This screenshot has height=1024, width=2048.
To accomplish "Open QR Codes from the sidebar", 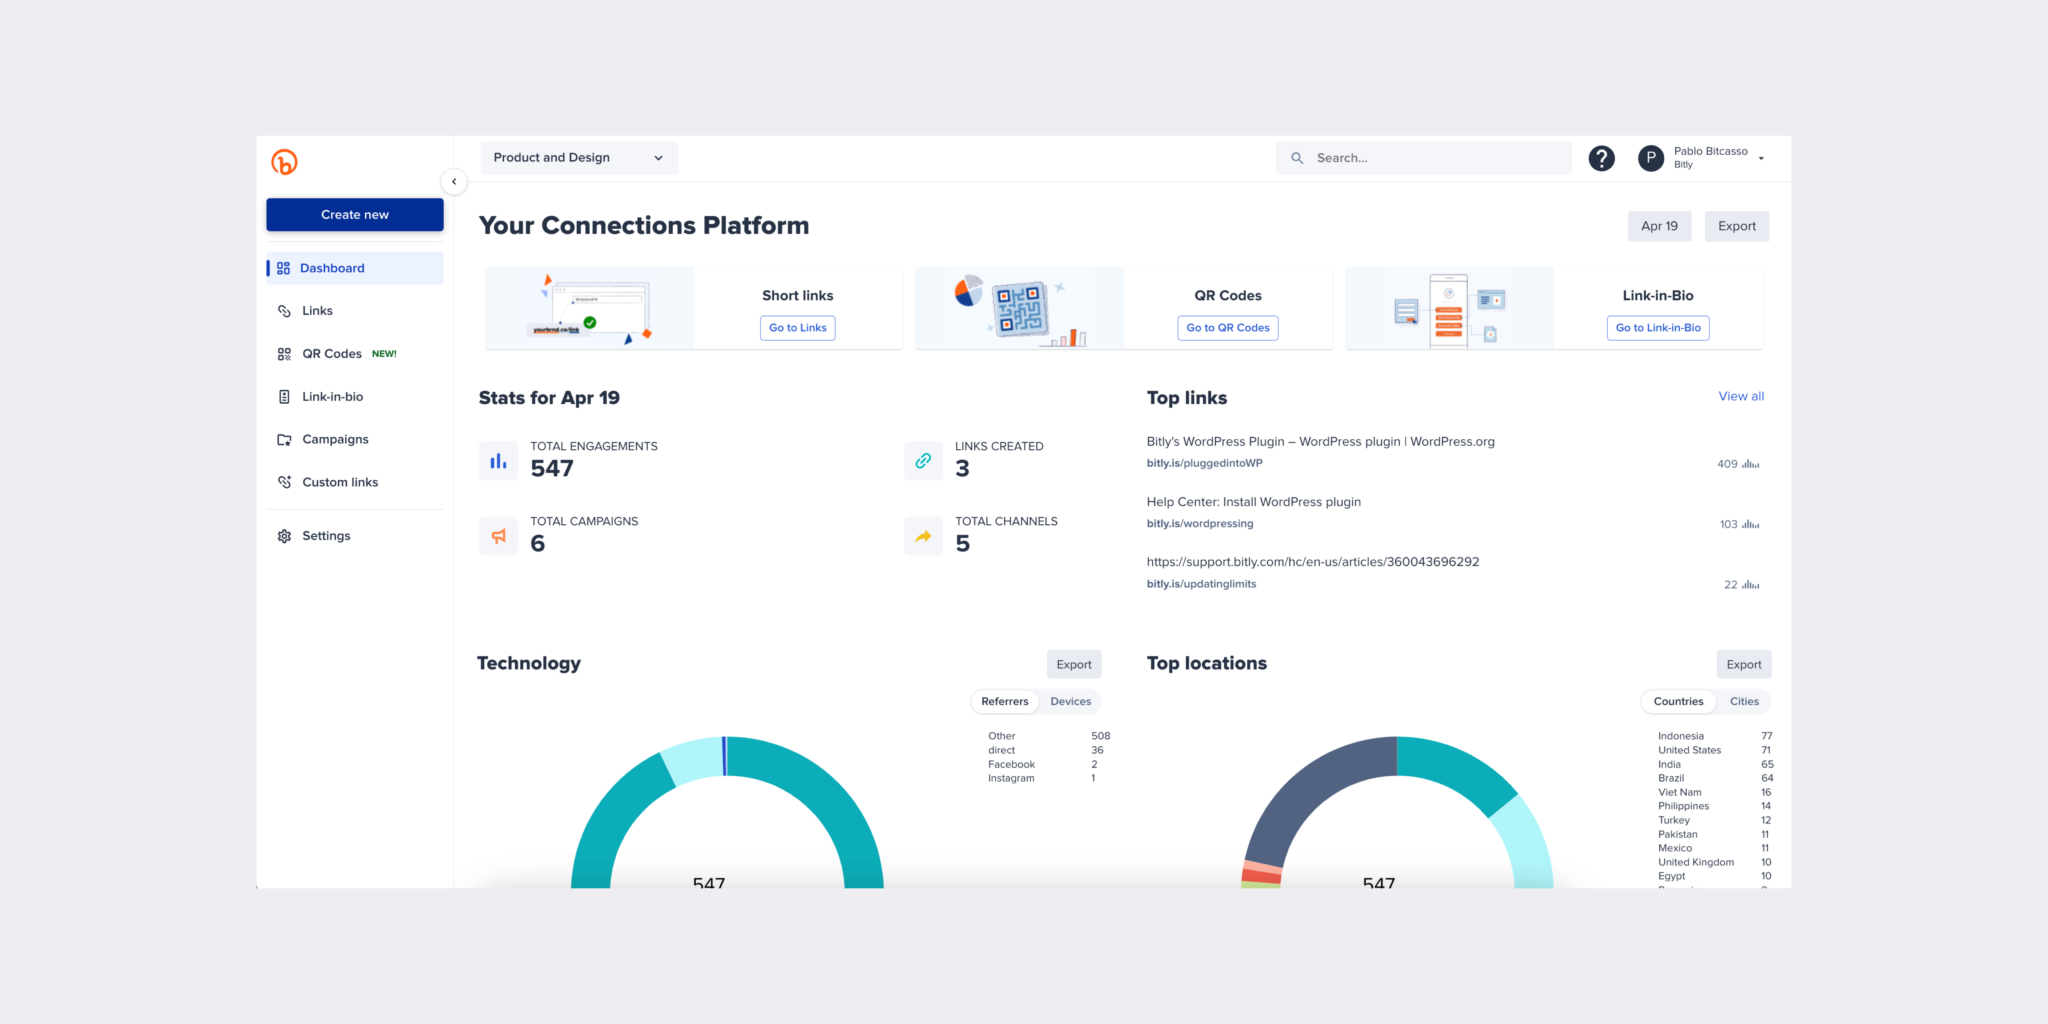I will point(331,353).
